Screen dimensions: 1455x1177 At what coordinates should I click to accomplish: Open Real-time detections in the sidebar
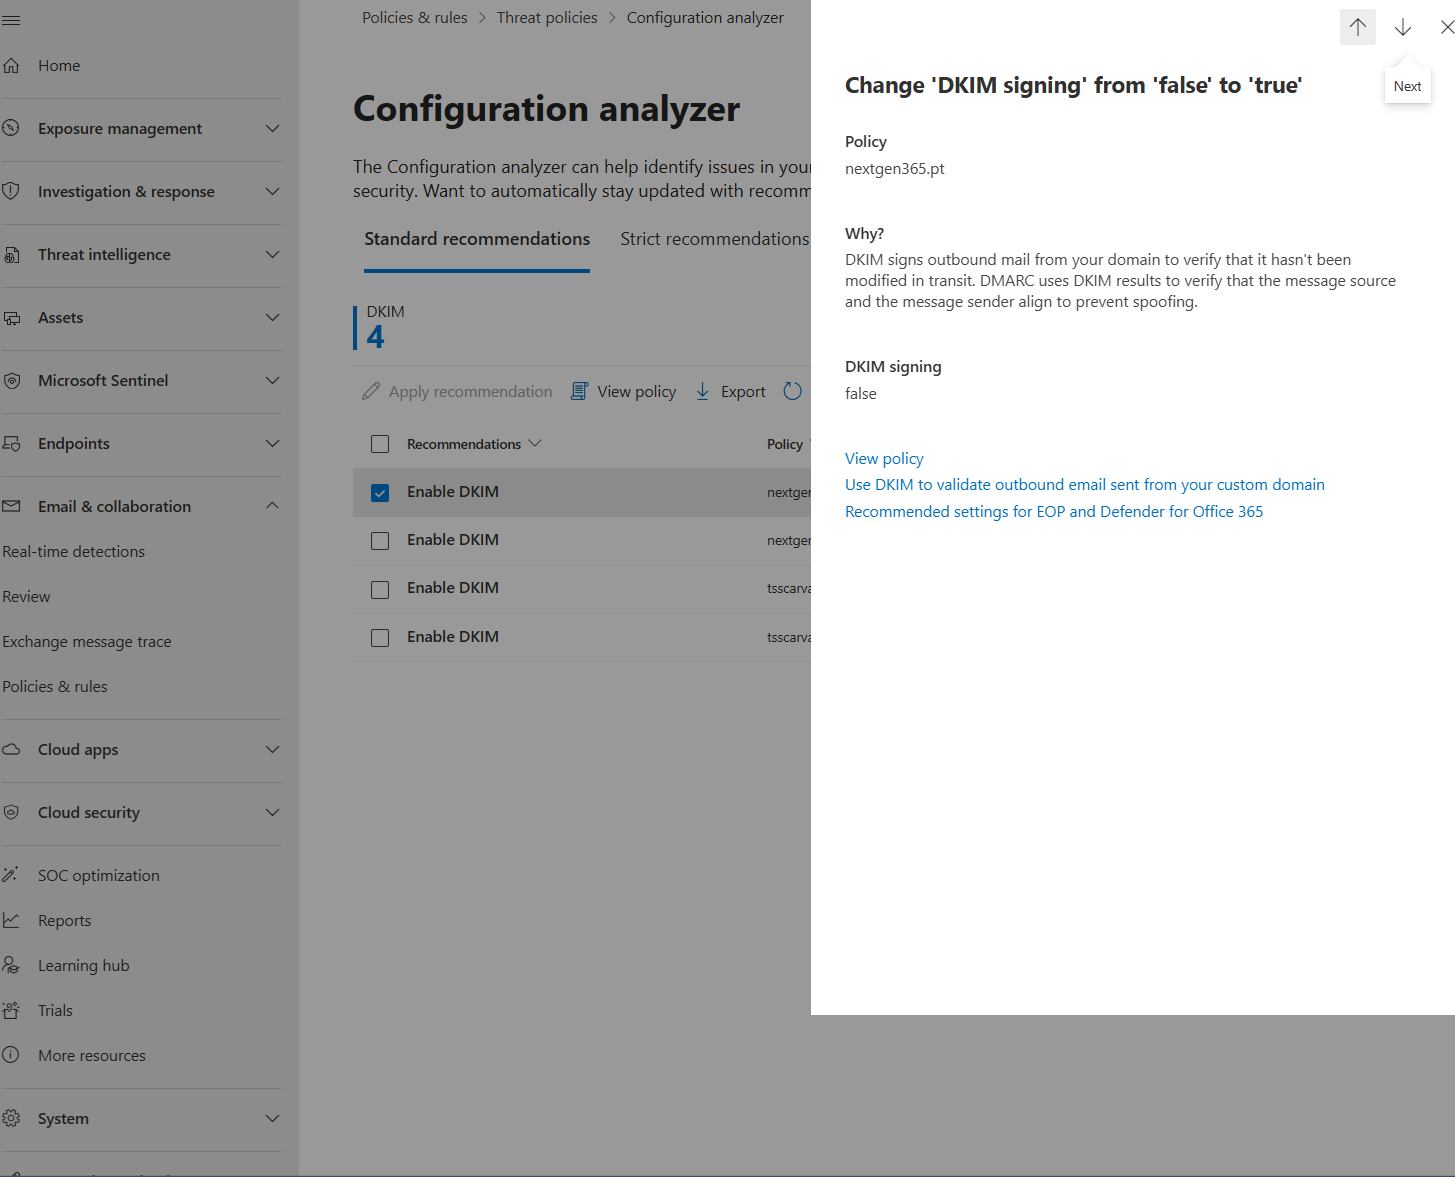click(74, 551)
